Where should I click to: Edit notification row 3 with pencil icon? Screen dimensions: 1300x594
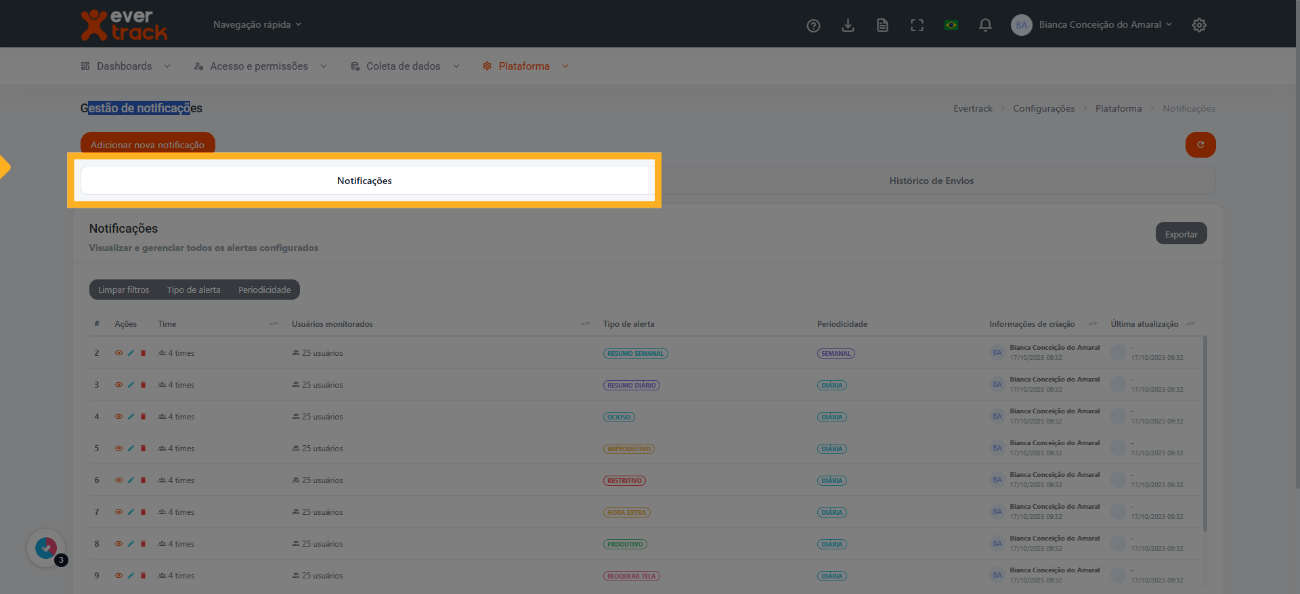tap(131, 385)
